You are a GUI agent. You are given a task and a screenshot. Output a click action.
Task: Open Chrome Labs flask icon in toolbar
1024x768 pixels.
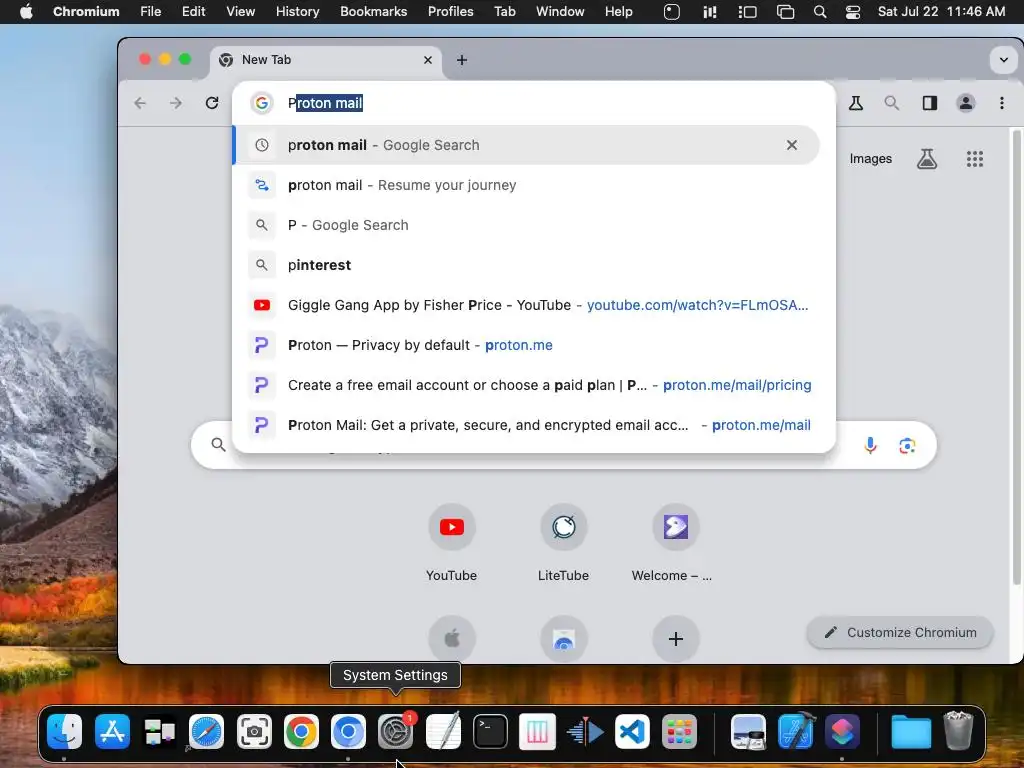click(x=856, y=103)
